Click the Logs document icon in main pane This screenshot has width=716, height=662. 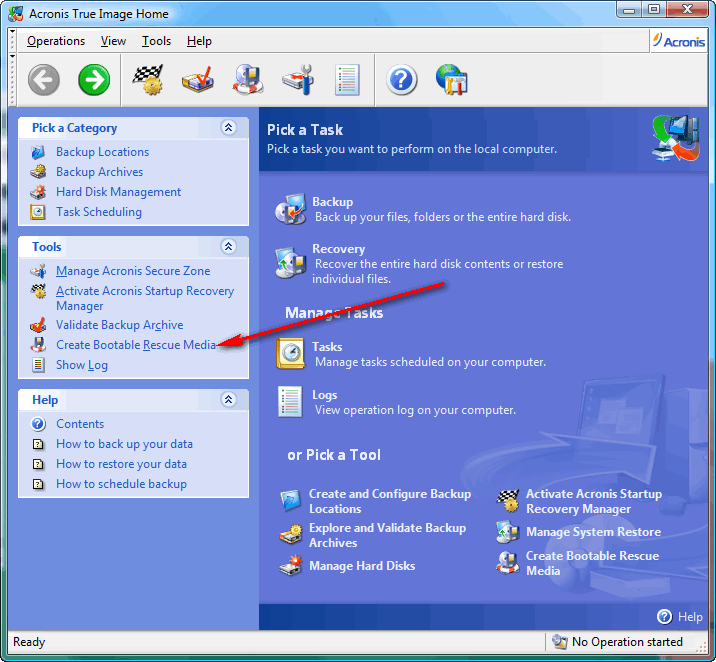pyautogui.click(x=290, y=402)
